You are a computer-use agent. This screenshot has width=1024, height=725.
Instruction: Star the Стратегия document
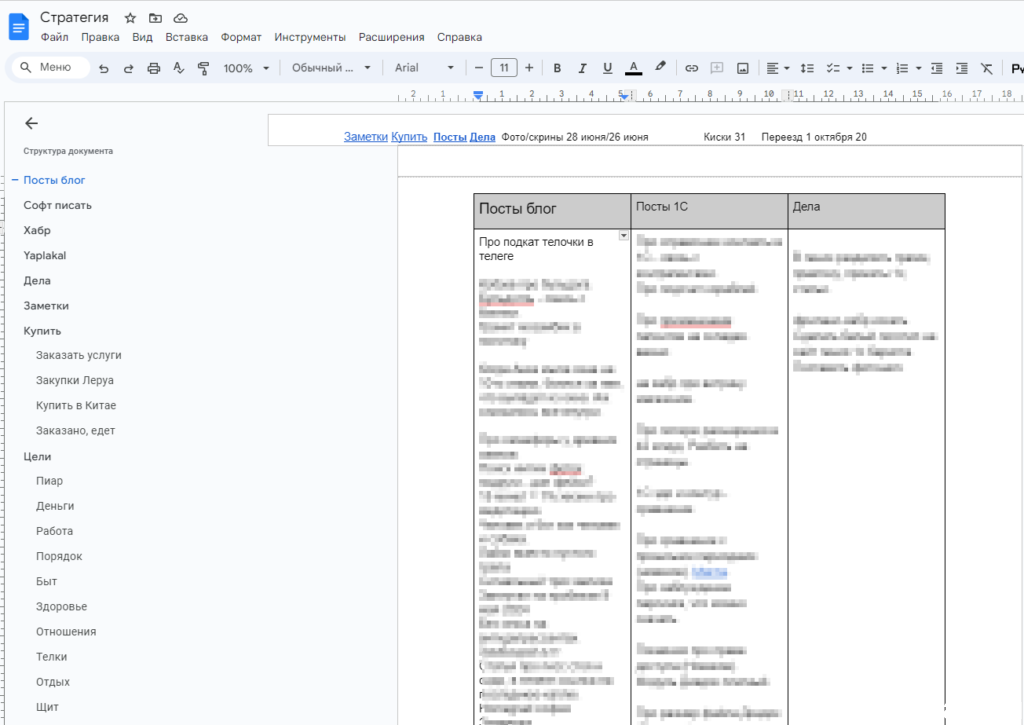click(130, 18)
